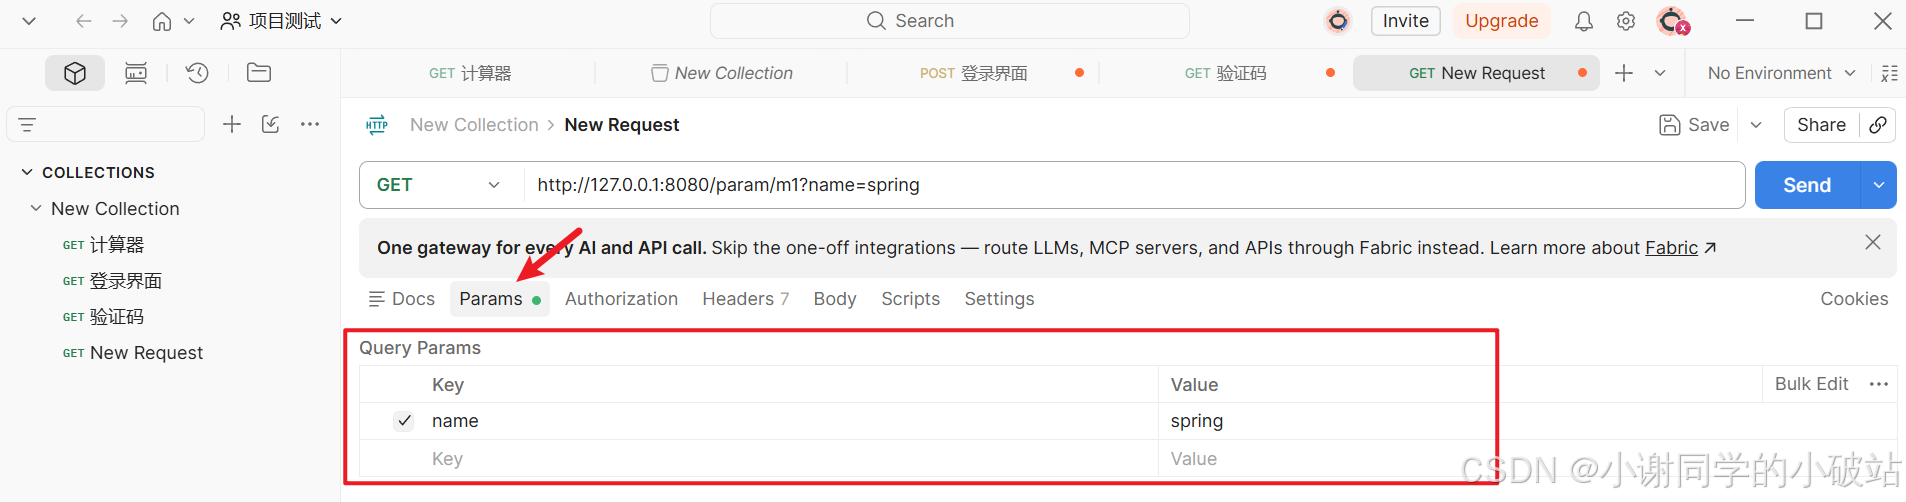Image resolution: width=1906 pixels, height=502 pixels.
Task: Dismiss the Fabric gateway banner
Action: (x=1873, y=242)
